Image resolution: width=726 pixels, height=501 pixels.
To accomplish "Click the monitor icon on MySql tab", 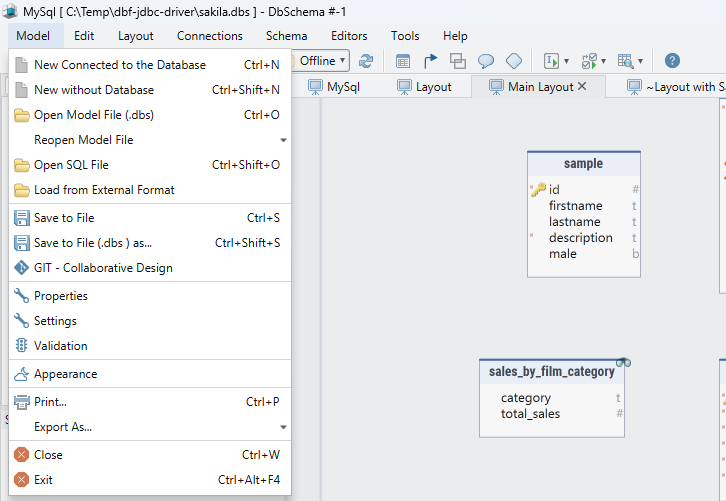I will tap(315, 87).
